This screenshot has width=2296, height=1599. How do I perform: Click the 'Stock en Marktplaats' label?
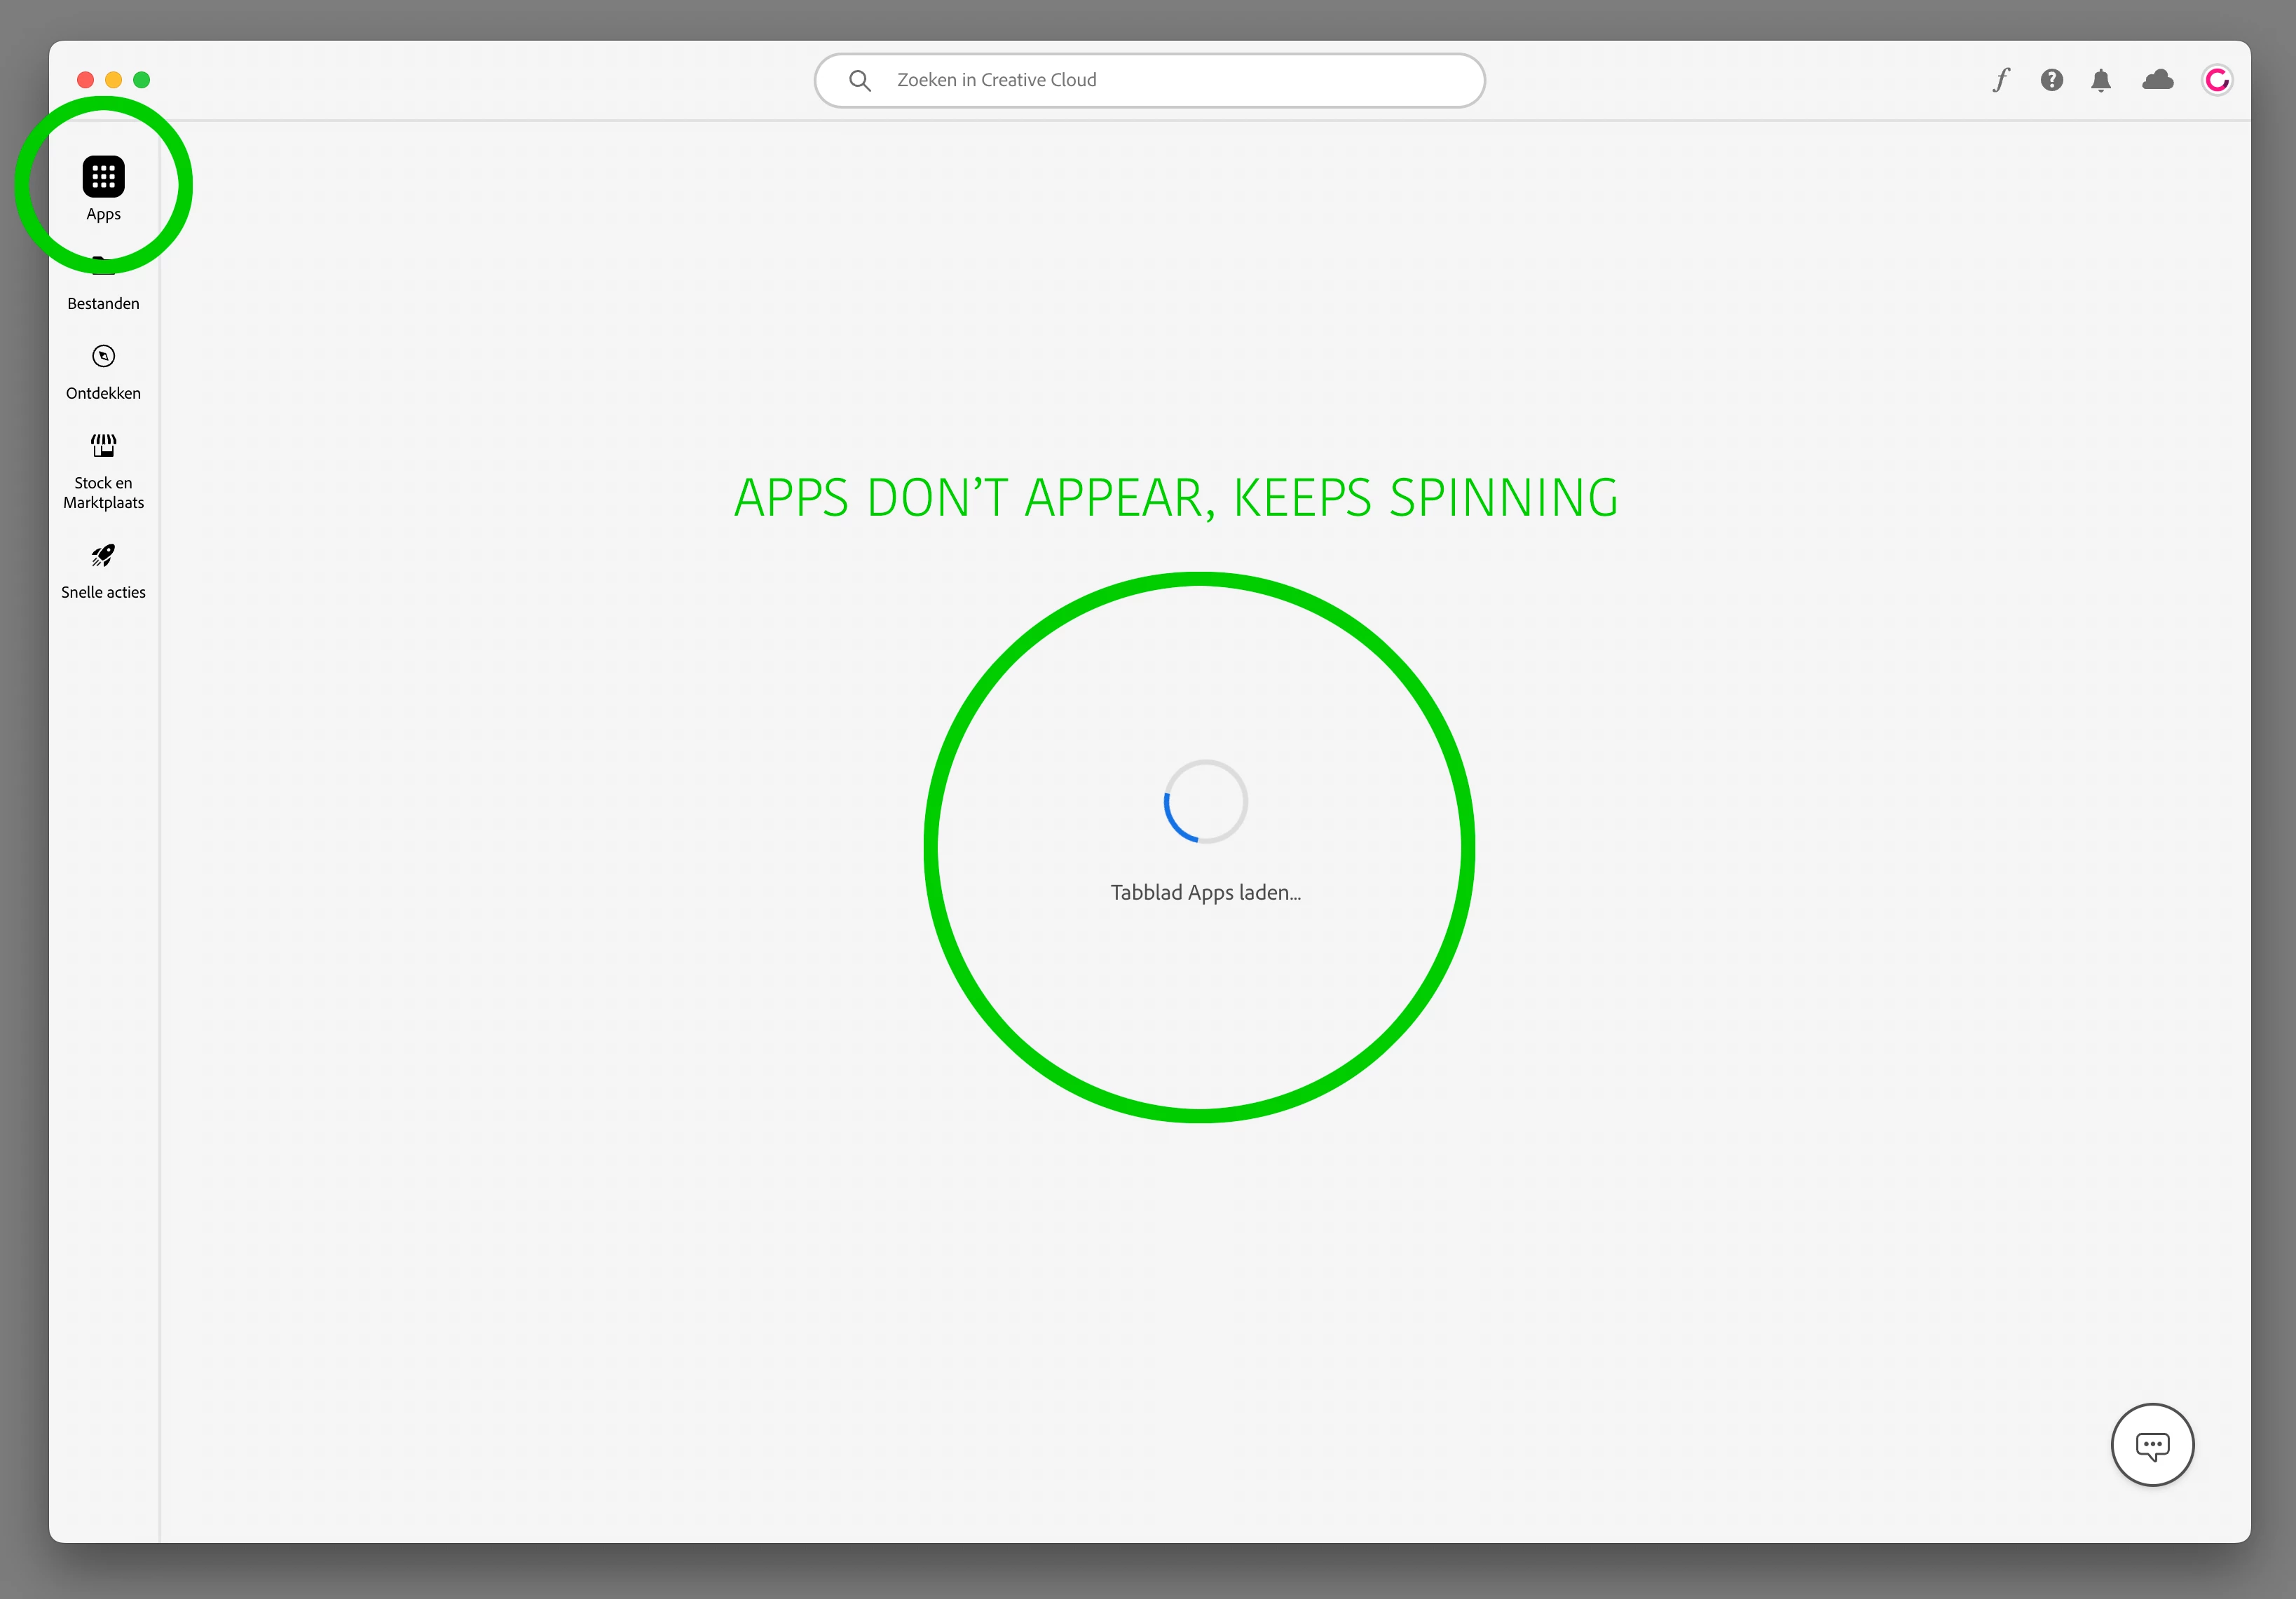click(x=103, y=493)
